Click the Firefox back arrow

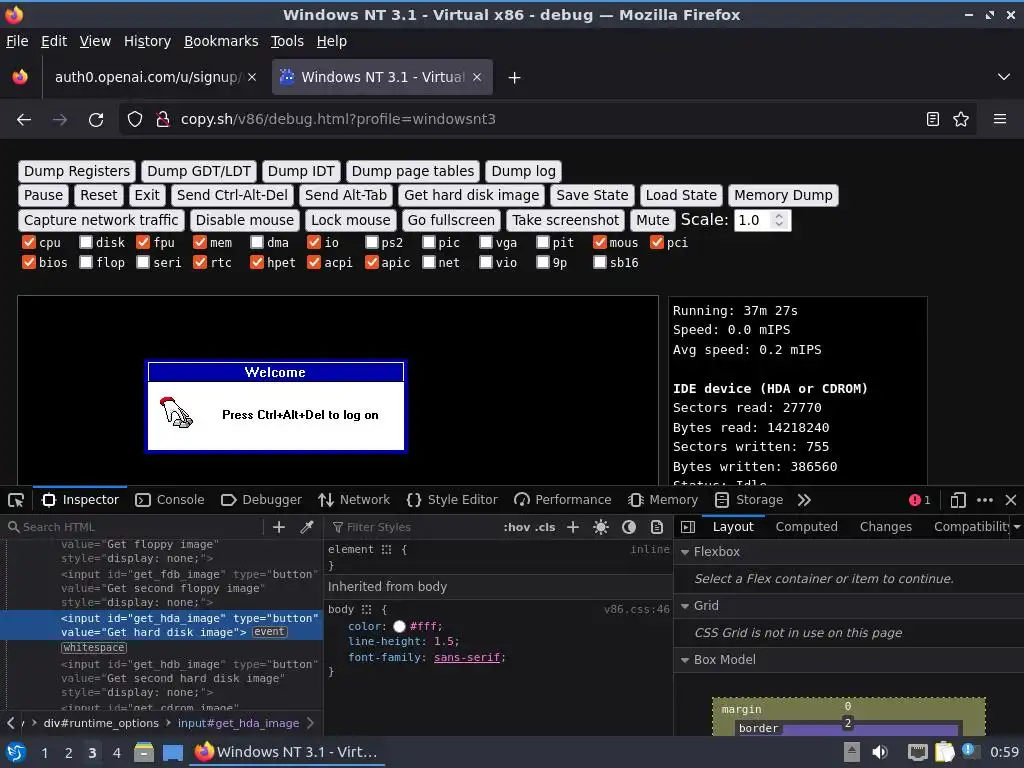click(24, 120)
